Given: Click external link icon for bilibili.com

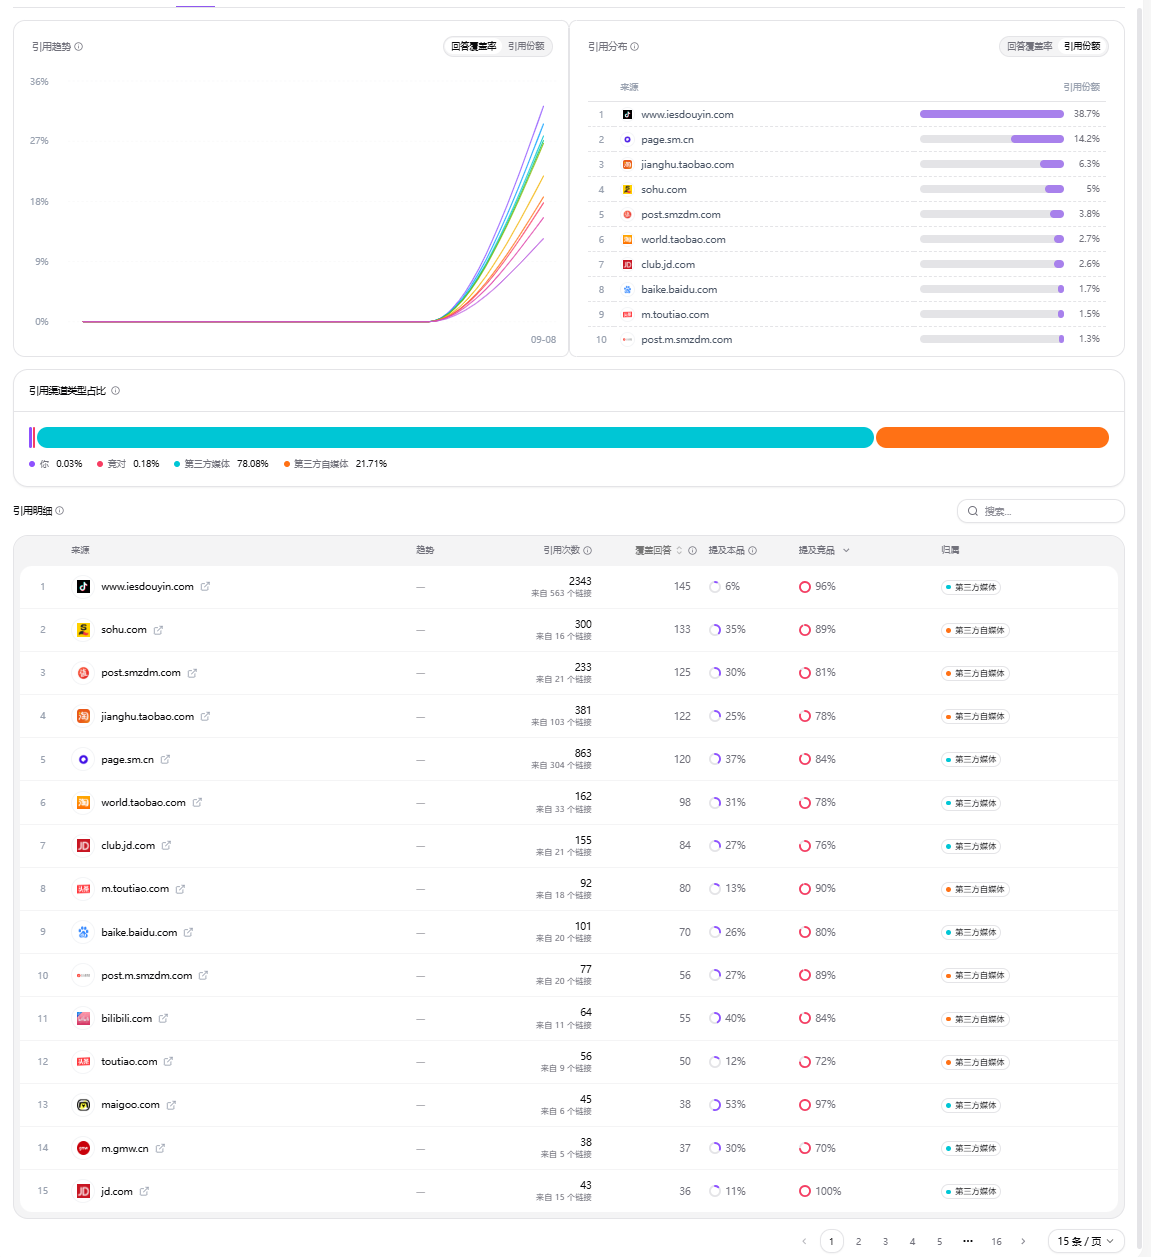Looking at the screenshot, I should pos(163,1019).
